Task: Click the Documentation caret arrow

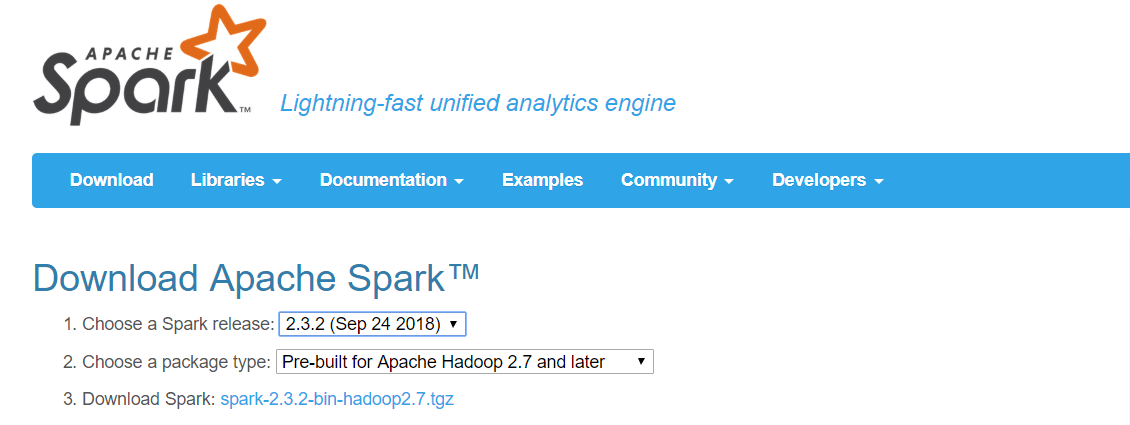Action: point(459,182)
